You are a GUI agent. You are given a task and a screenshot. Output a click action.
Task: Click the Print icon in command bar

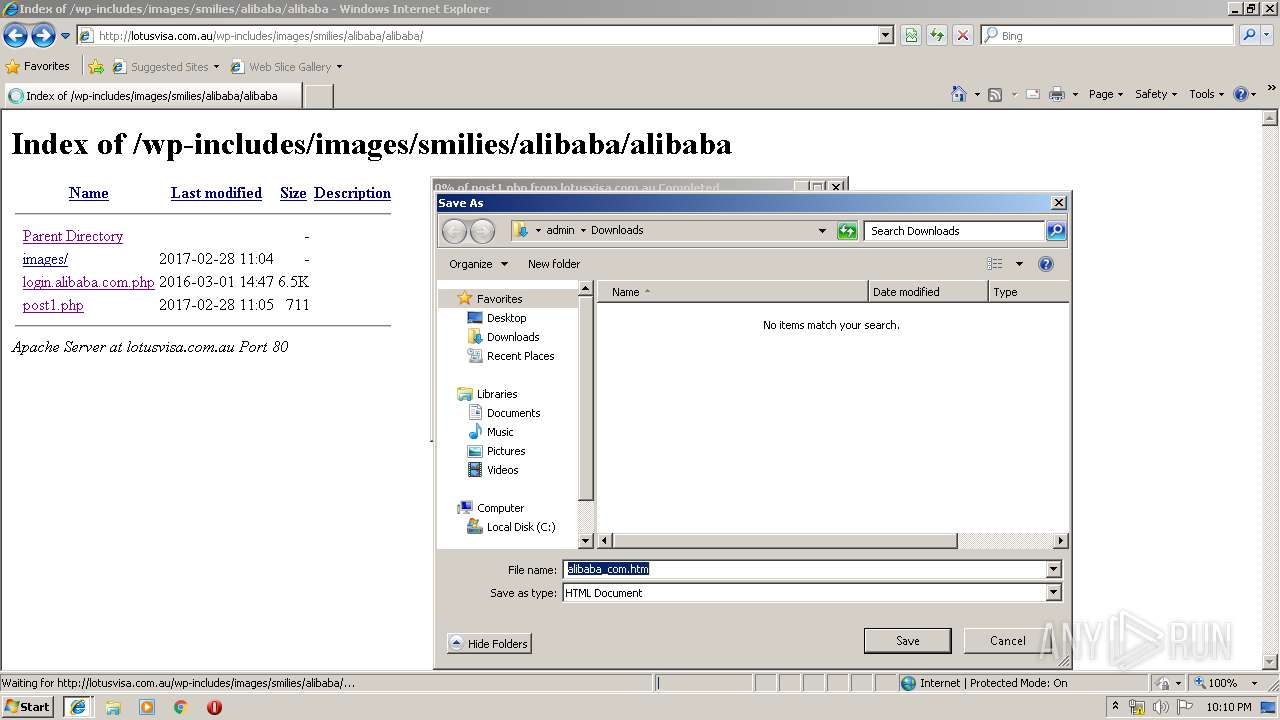1057,94
